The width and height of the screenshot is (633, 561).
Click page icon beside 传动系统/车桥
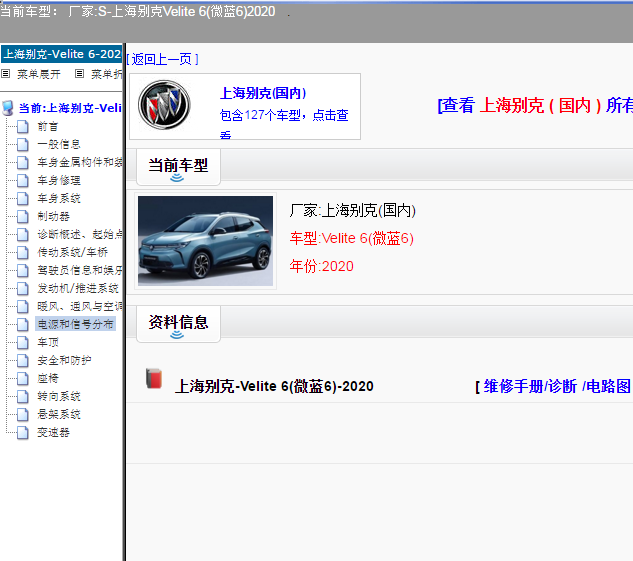coord(23,253)
